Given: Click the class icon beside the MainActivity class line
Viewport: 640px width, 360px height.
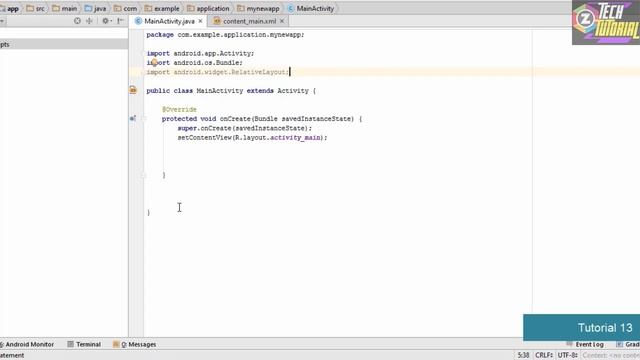Looking at the screenshot, I should coord(133,90).
